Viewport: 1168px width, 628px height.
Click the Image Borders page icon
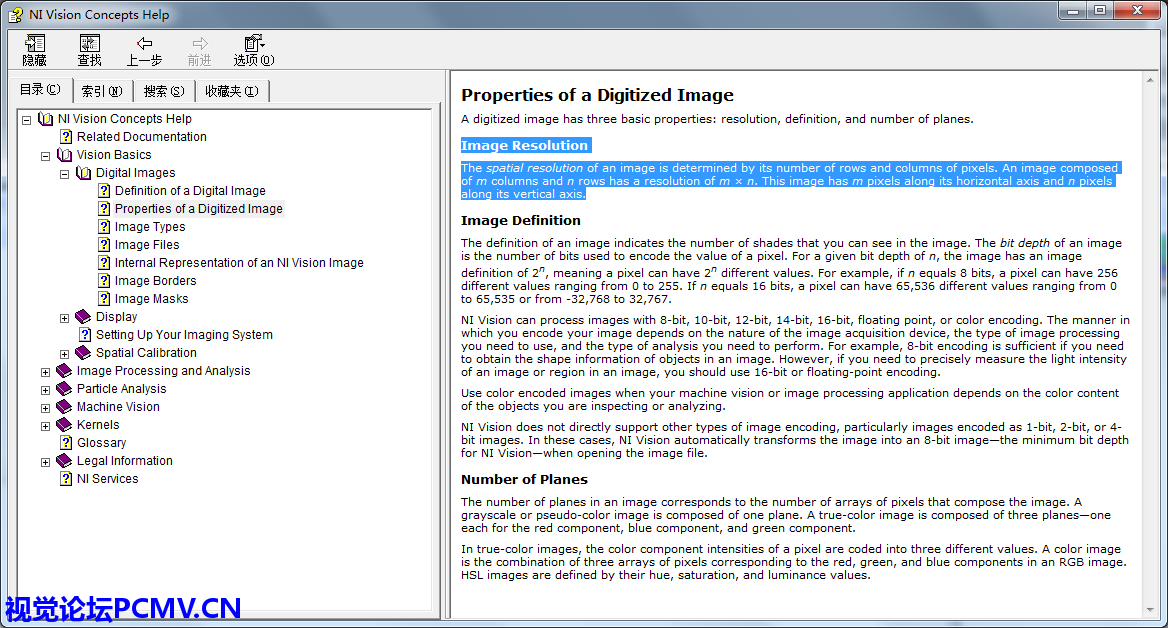pyautogui.click(x=104, y=281)
